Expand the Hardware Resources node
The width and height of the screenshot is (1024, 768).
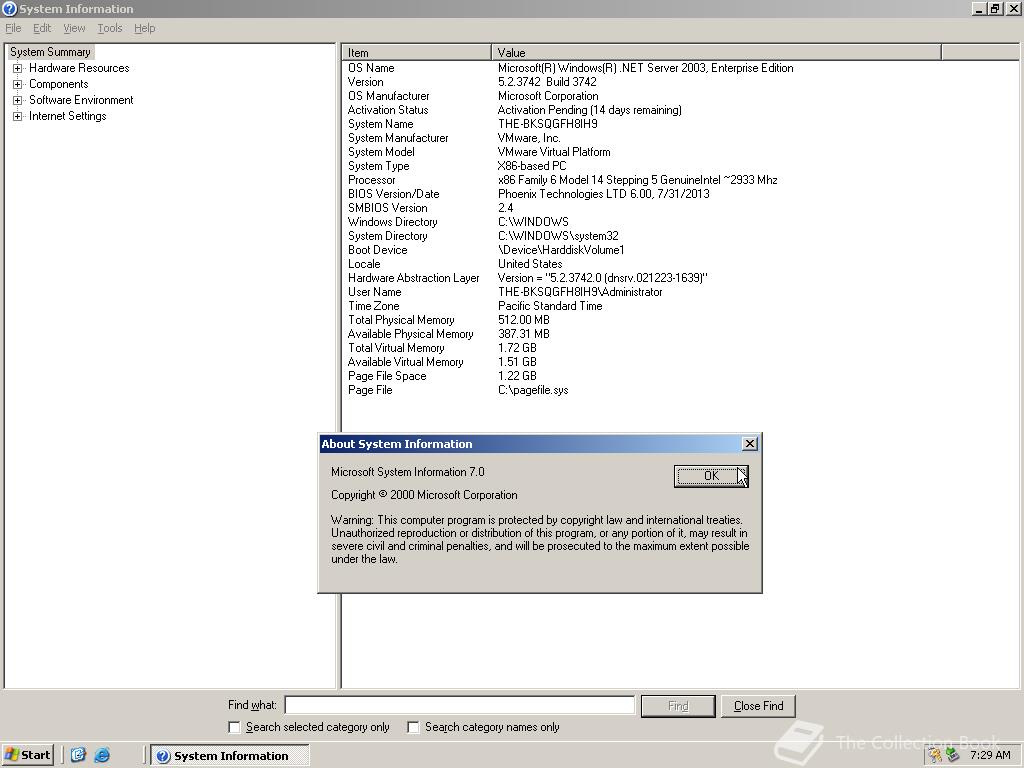click(18, 68)
